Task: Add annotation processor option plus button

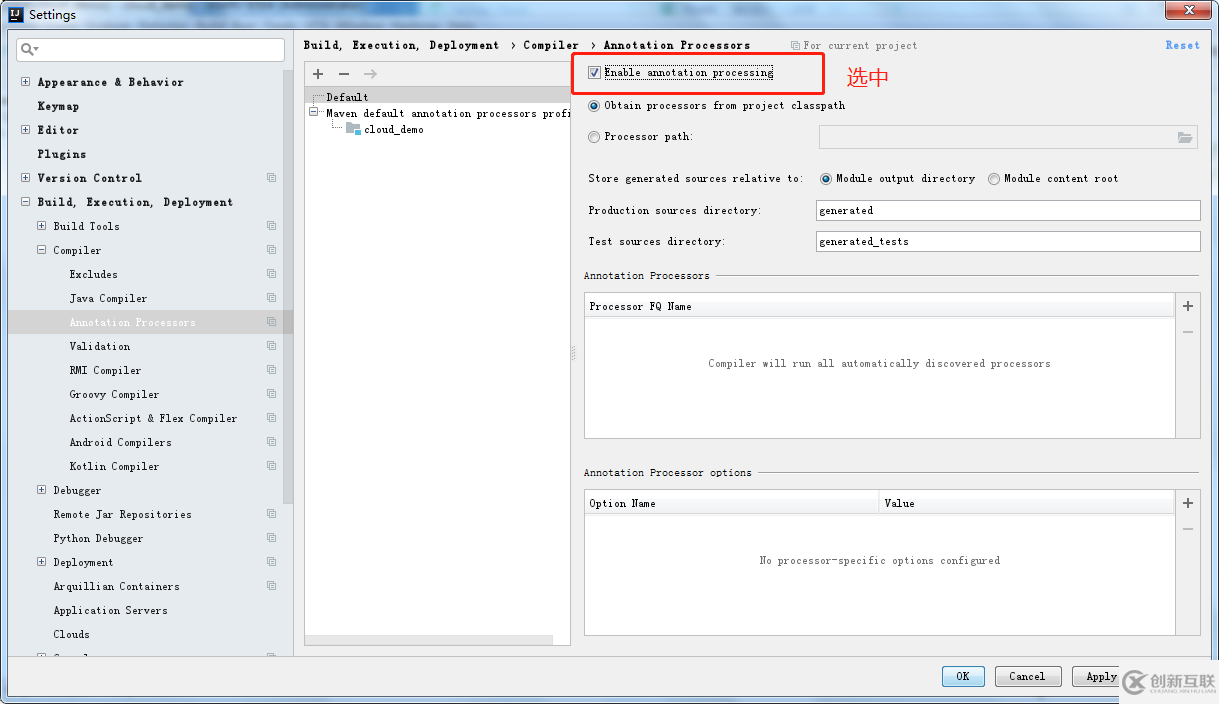Action: (x=1188, y=504)
